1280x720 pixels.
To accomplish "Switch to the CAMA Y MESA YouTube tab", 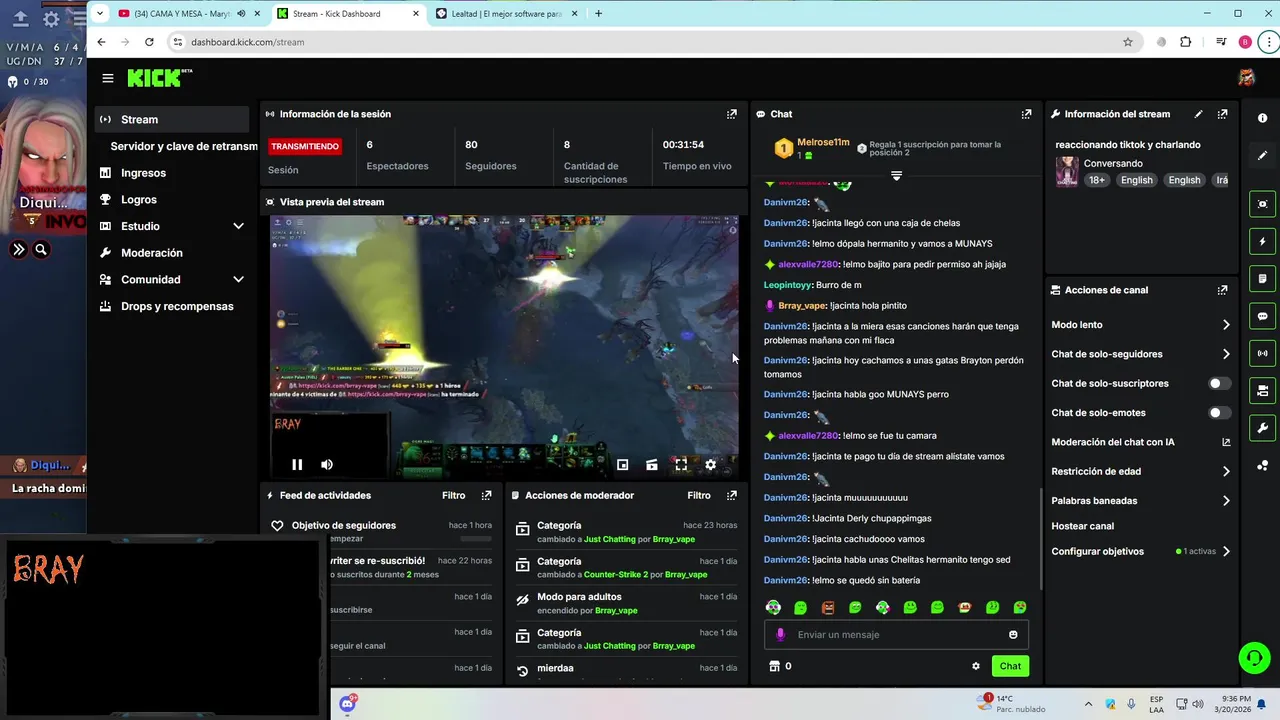I will (188, 13).
